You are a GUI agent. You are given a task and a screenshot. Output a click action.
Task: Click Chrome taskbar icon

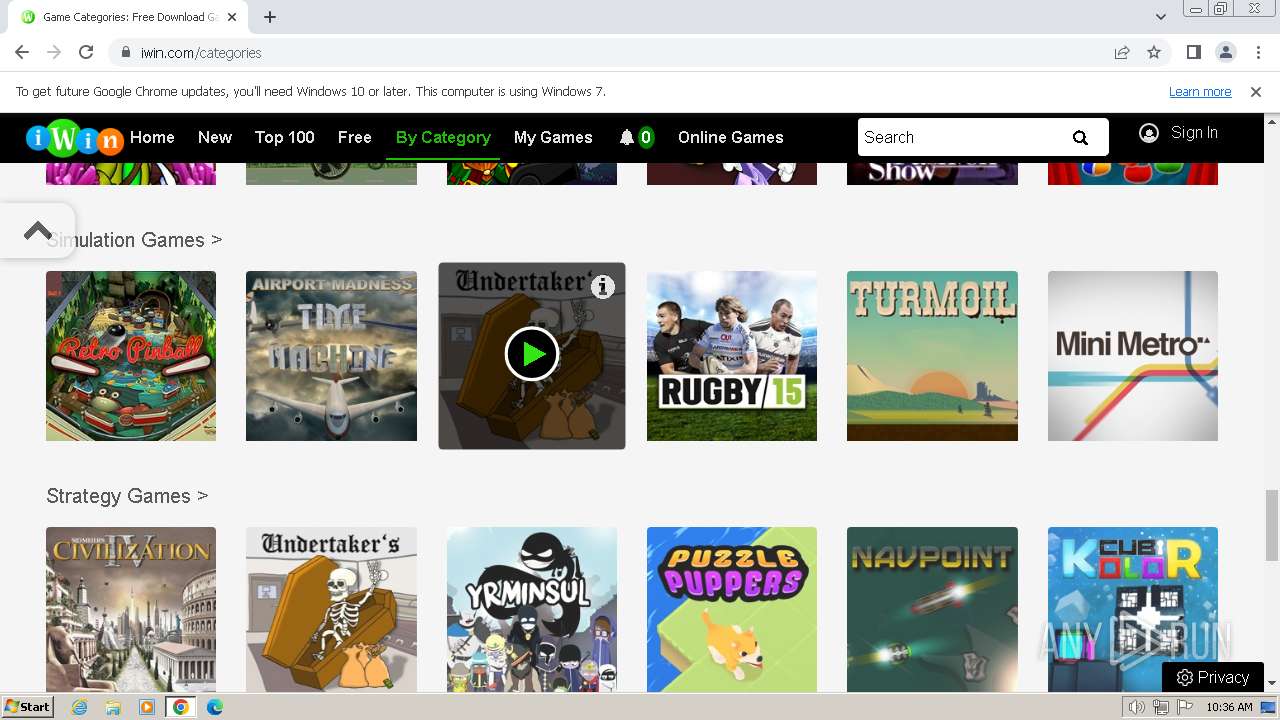(x=180, y=707)
